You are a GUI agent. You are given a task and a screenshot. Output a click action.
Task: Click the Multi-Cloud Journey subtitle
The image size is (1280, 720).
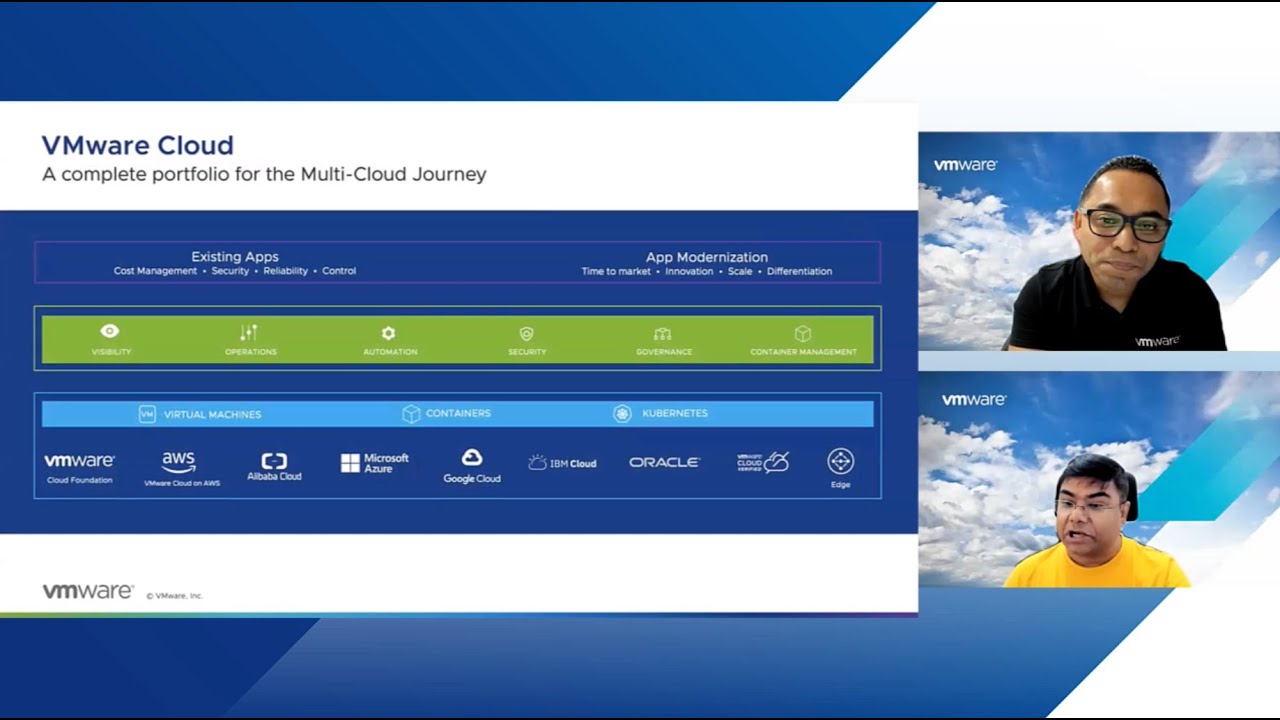pyautogui.click(x=264, y=174)
